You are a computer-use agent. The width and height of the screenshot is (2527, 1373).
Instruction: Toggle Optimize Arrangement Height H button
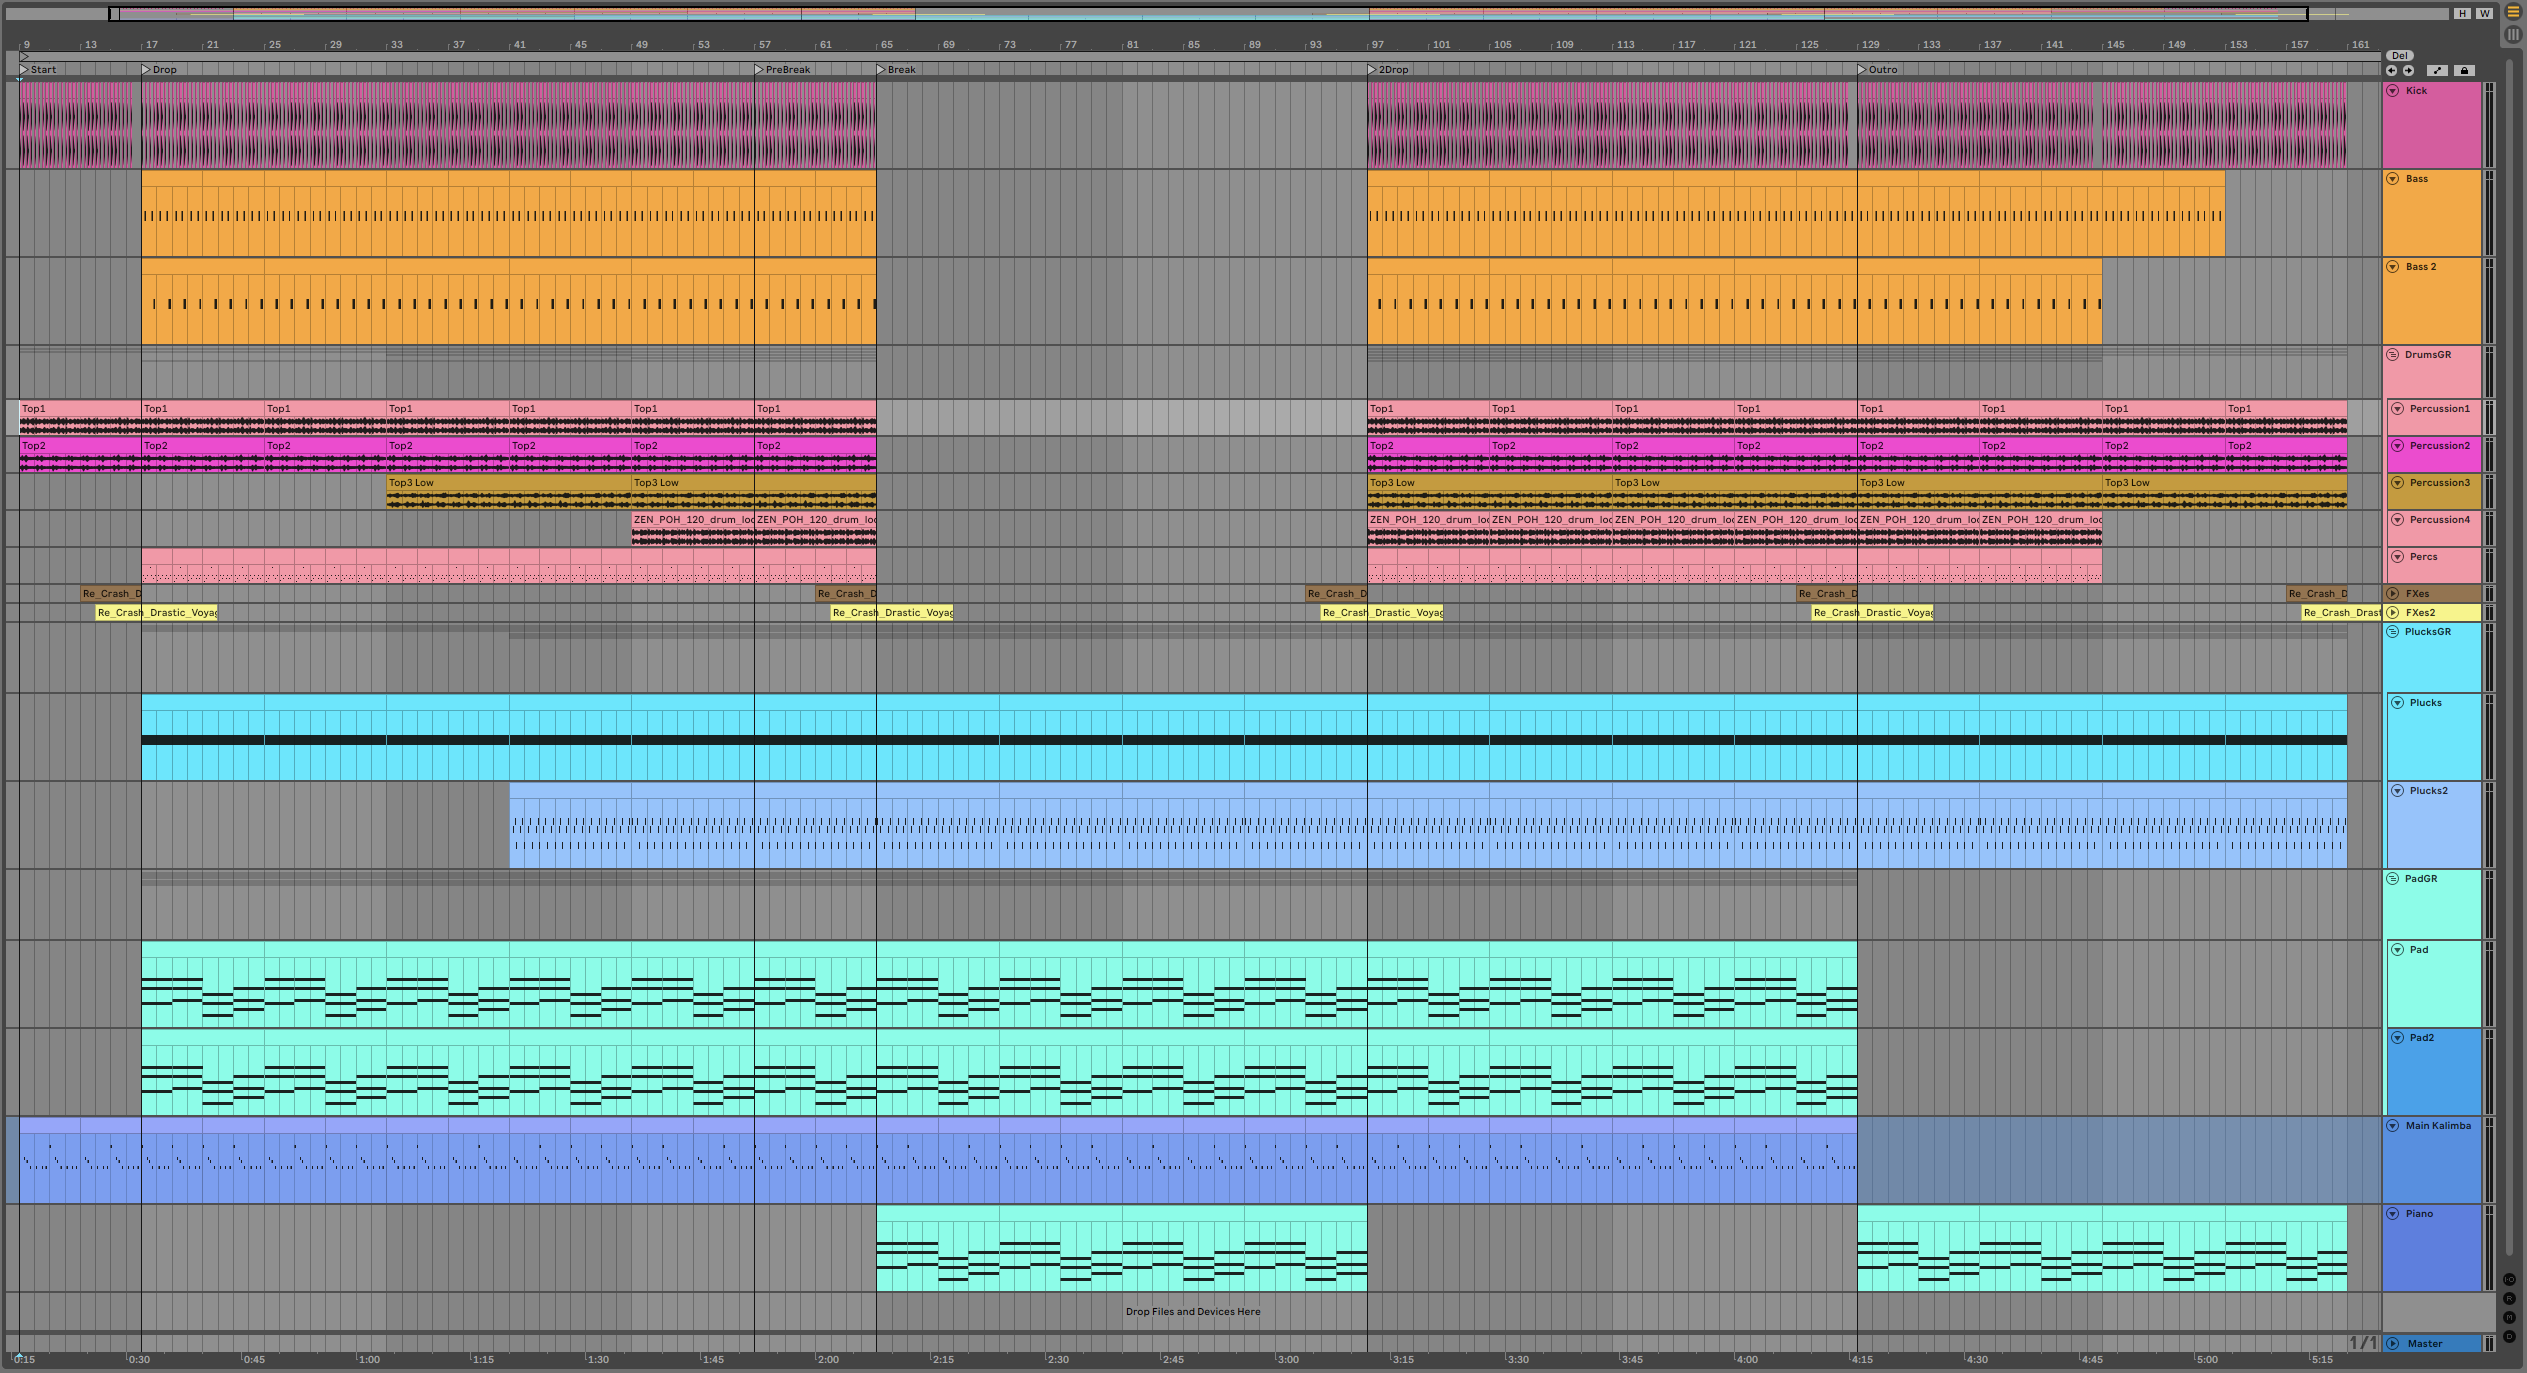[2462, 14]
